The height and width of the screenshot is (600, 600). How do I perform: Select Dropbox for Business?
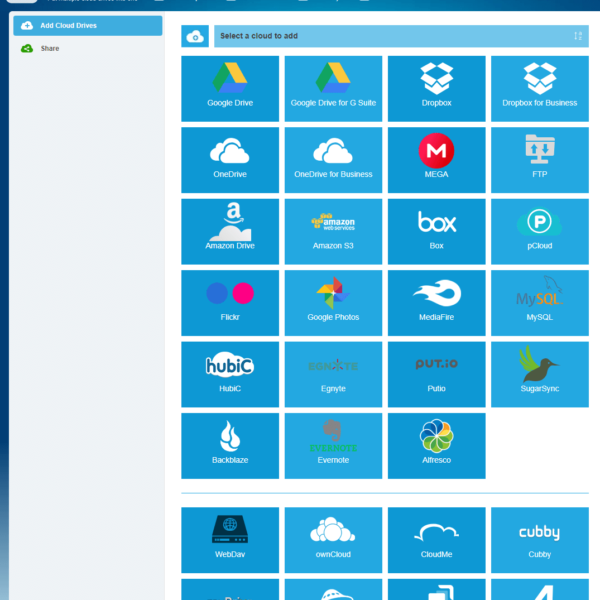[540, 89]
